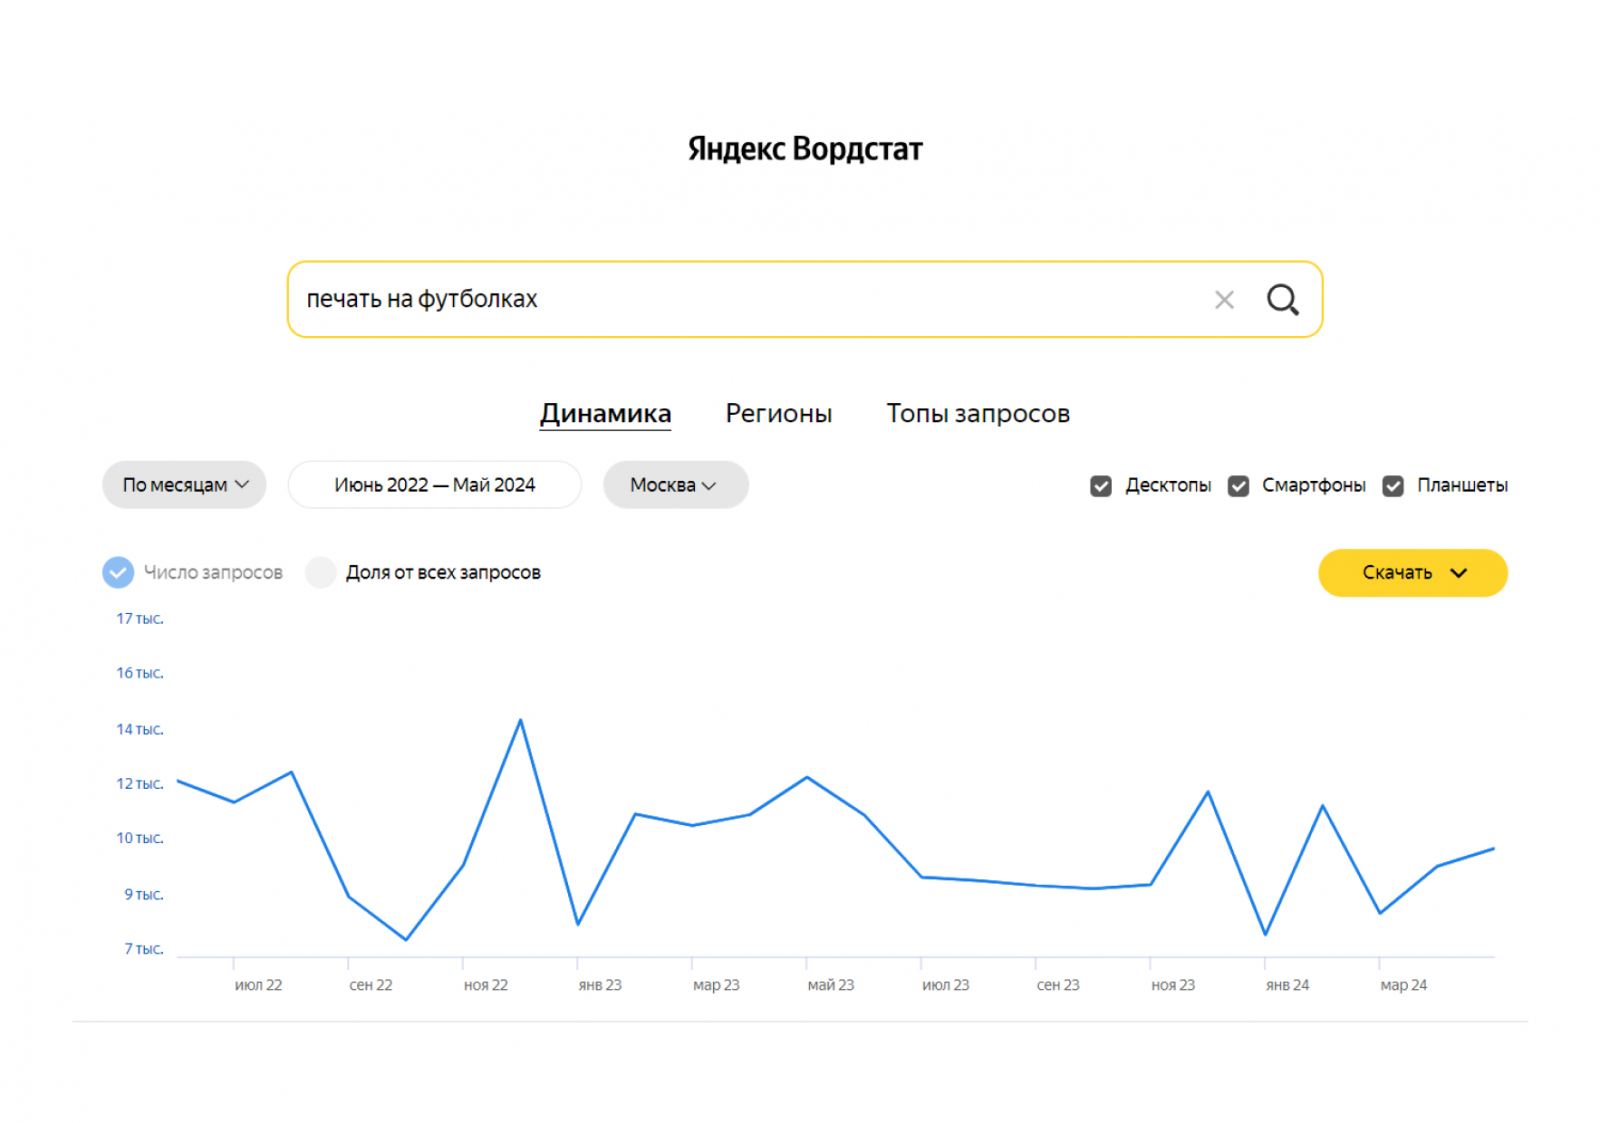Switch to the Динамика tab
The image size is (1600, 1123).
tap(605, 414)
